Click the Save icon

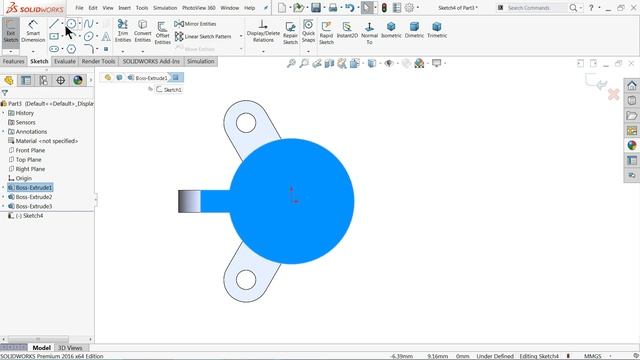316,8
